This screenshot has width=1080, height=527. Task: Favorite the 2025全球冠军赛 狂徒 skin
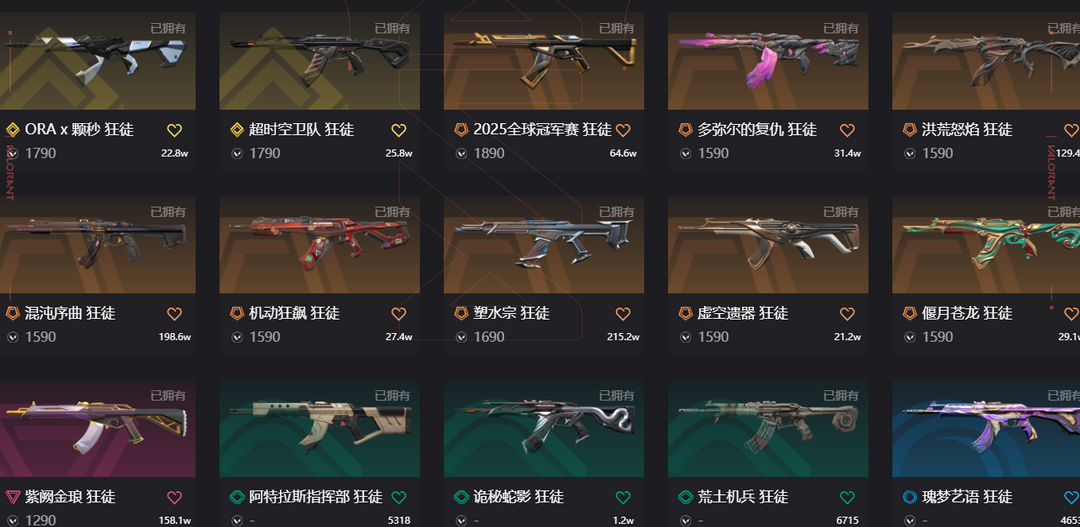coord(623,130)
